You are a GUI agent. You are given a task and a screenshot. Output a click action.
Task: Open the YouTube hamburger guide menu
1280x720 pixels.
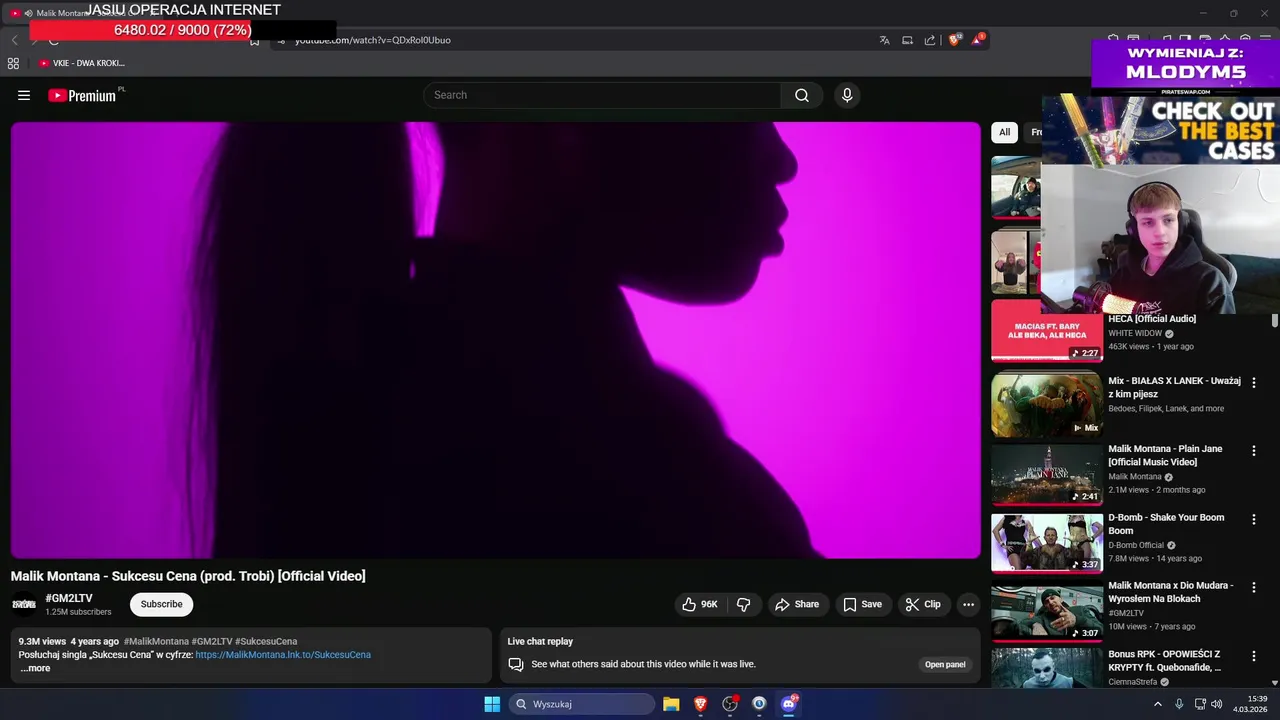click(24, 95)
